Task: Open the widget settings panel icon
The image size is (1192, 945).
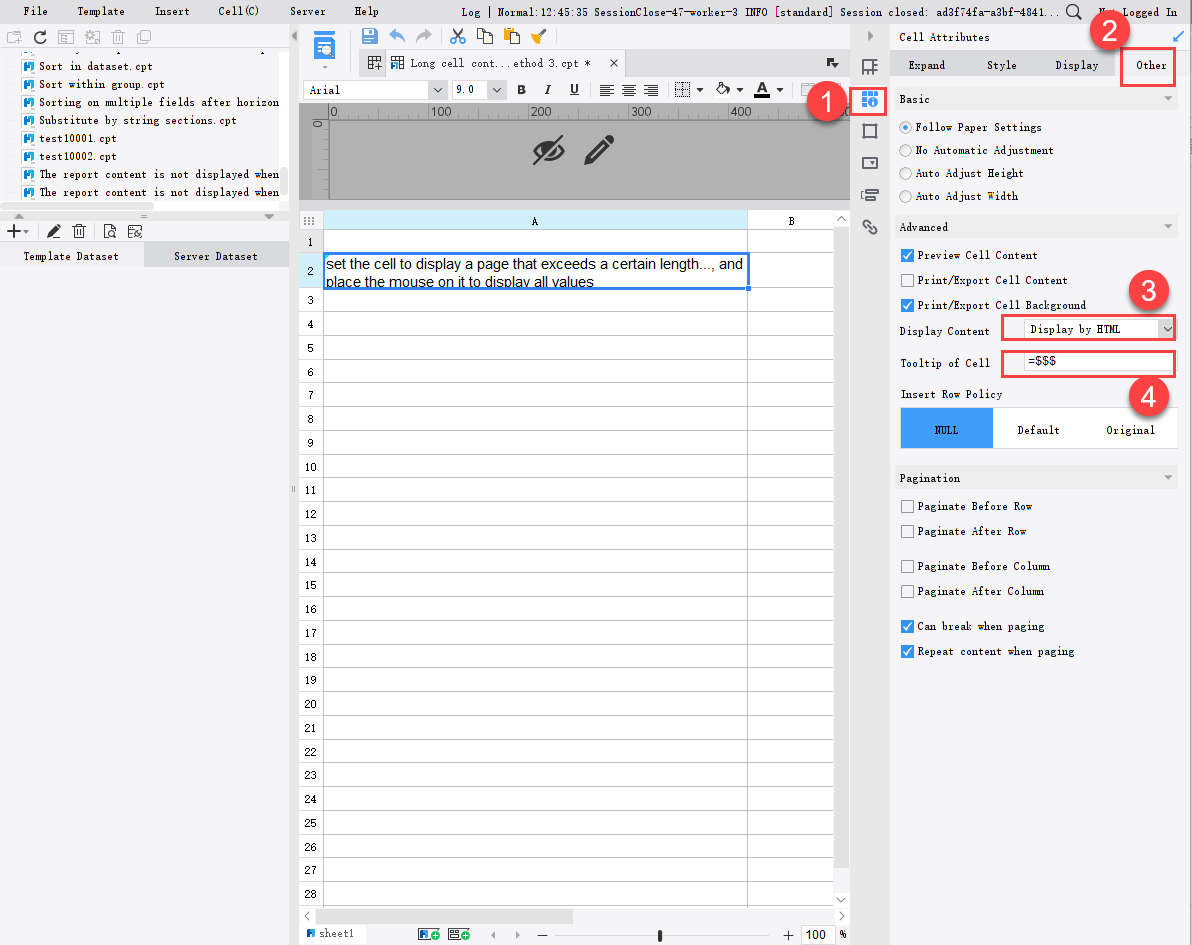Action: pyautogui.click(x=870, y=163)
